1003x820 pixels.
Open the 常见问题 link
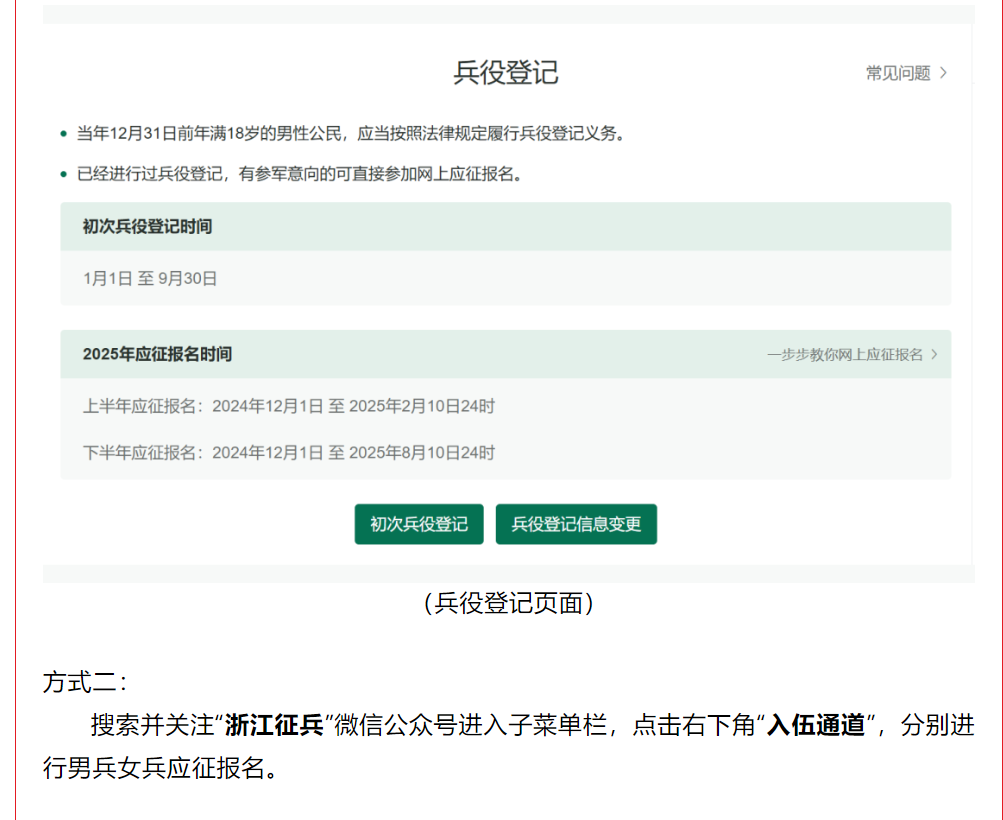tap(897, 73)
